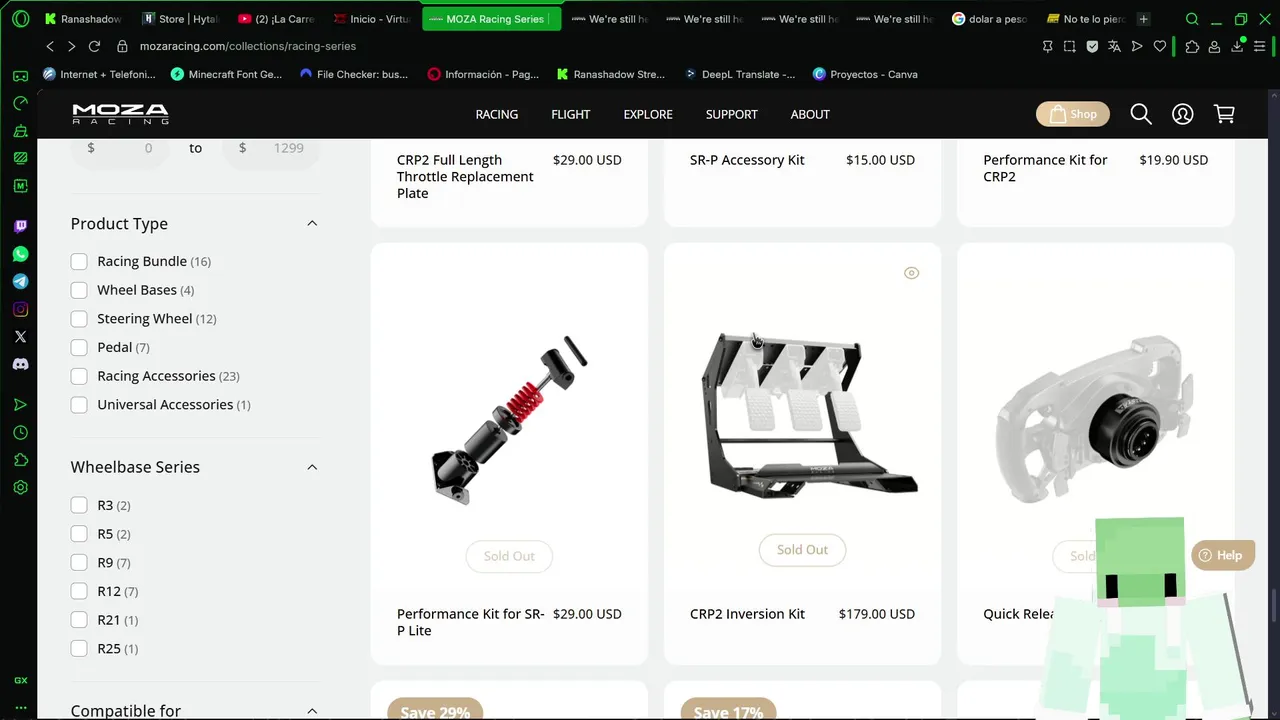
Task: Open GX Control speedometer icon in sidebar
Action: tap(20, 103)
